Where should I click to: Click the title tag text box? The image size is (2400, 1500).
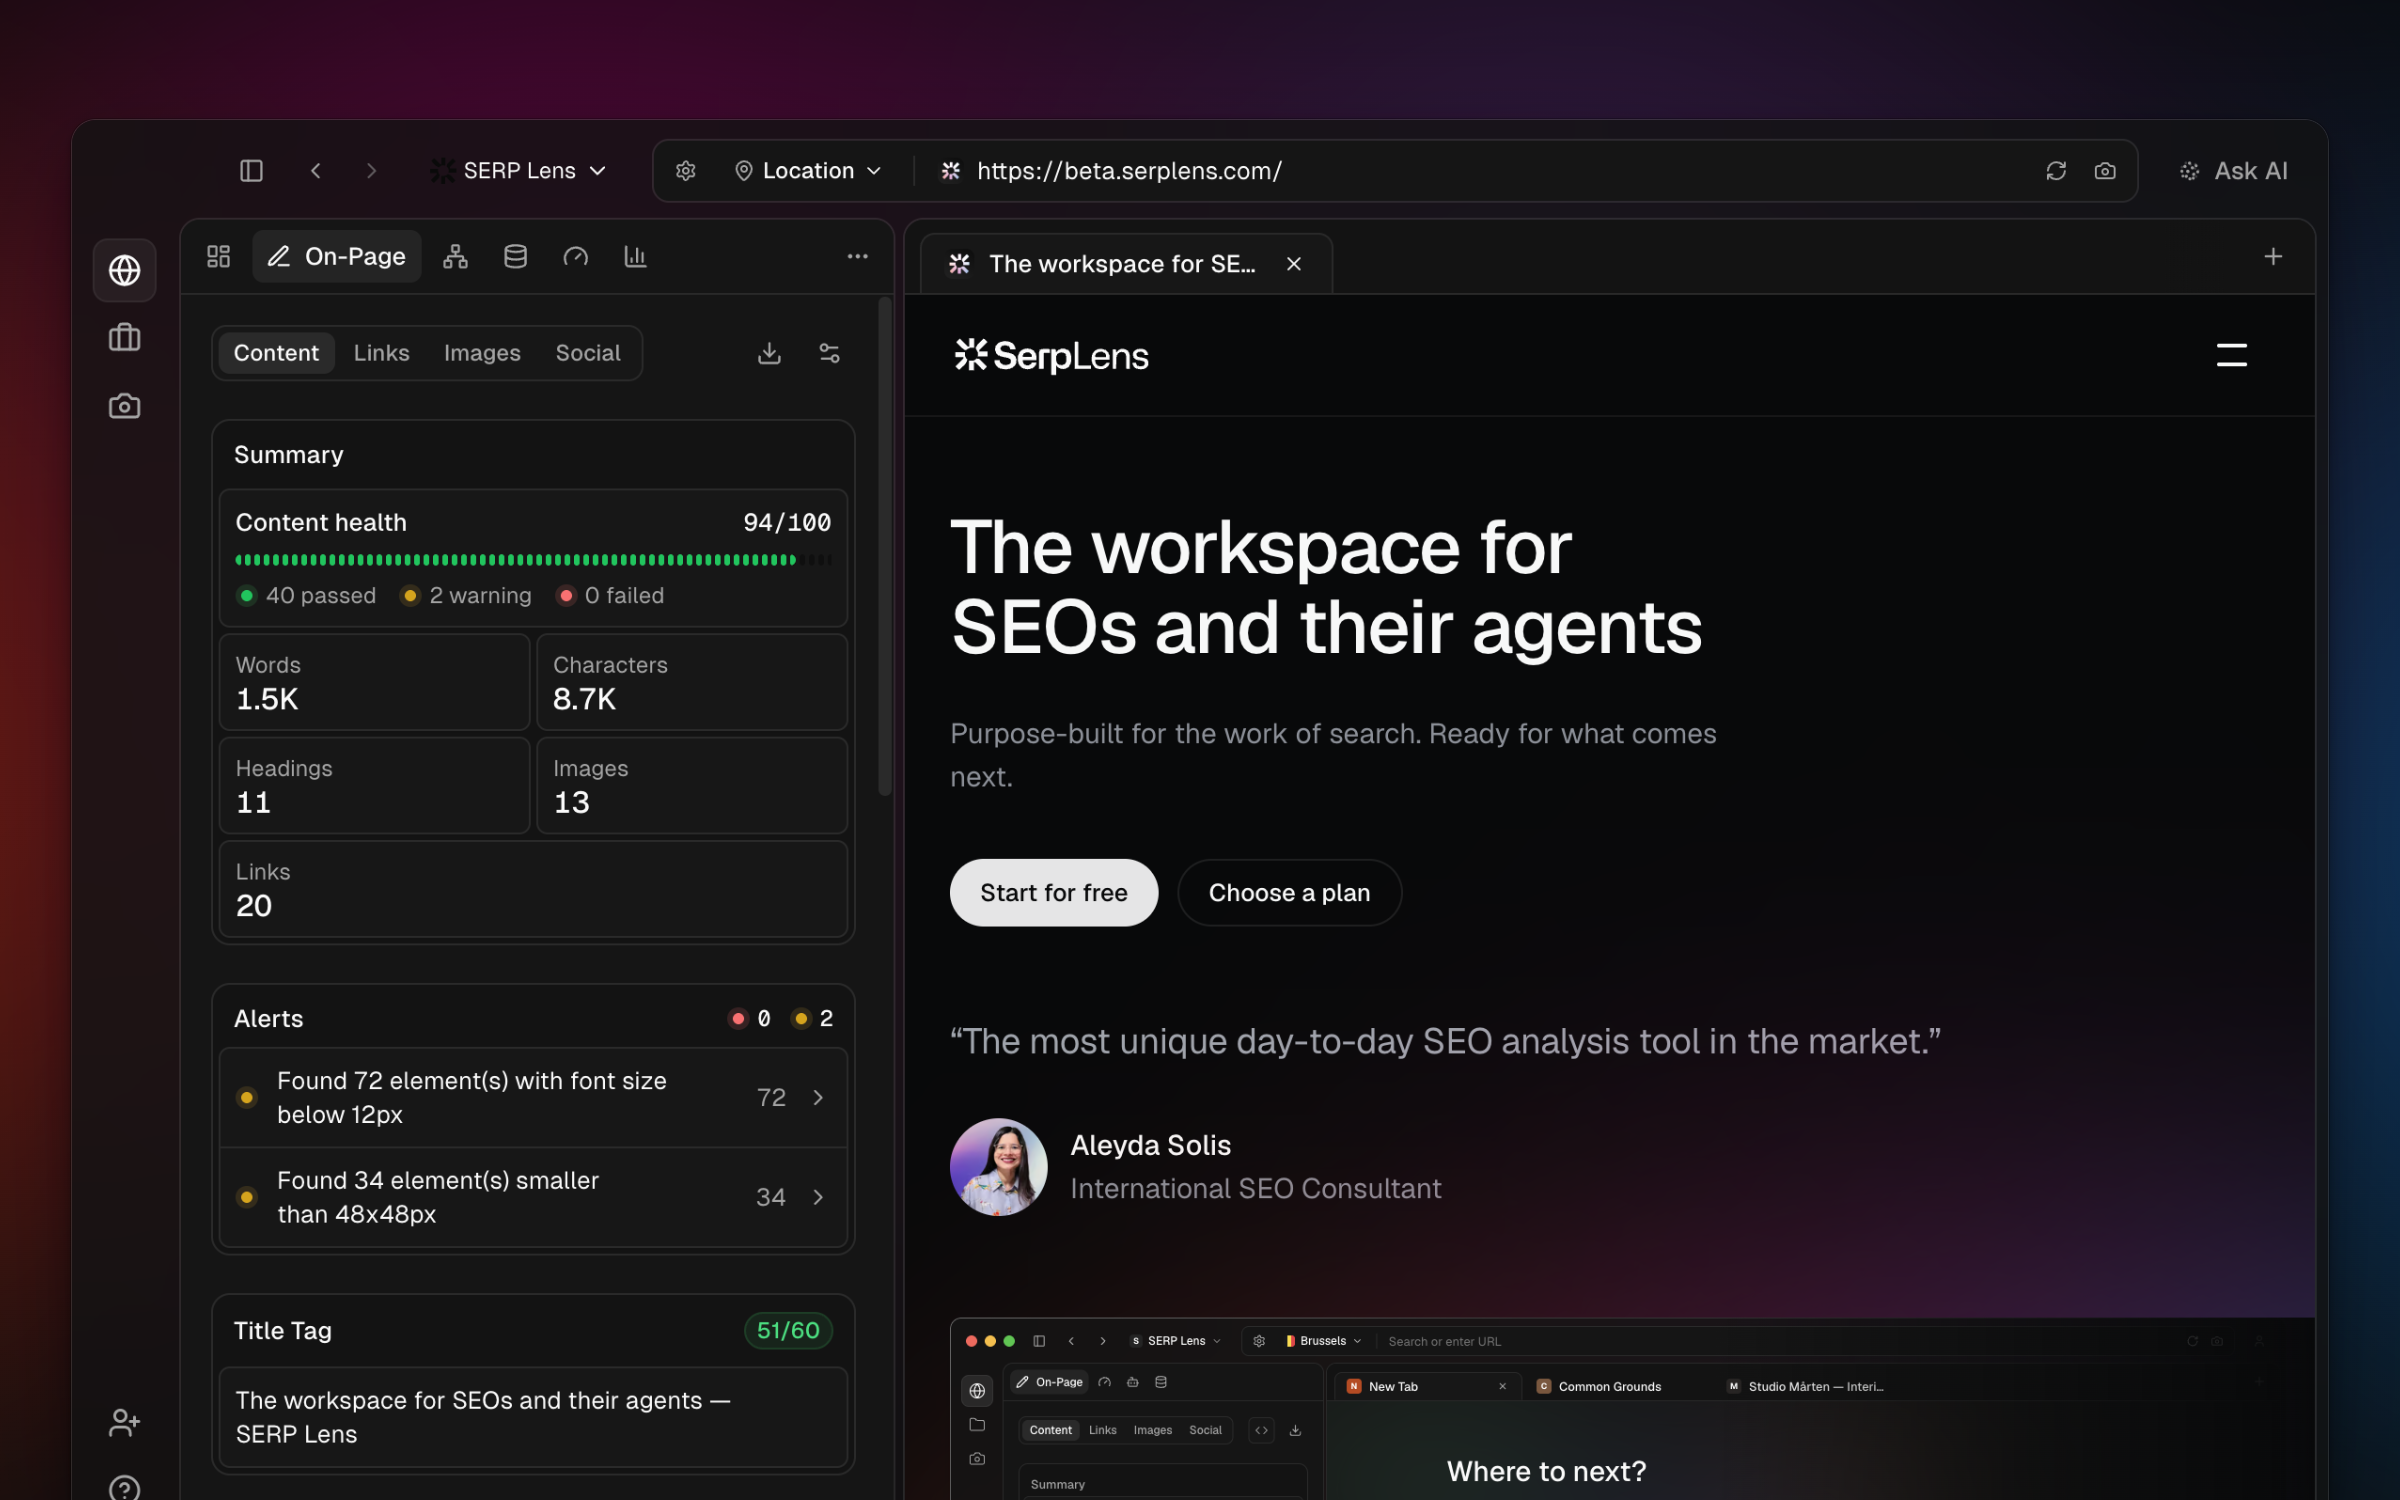533,1417
